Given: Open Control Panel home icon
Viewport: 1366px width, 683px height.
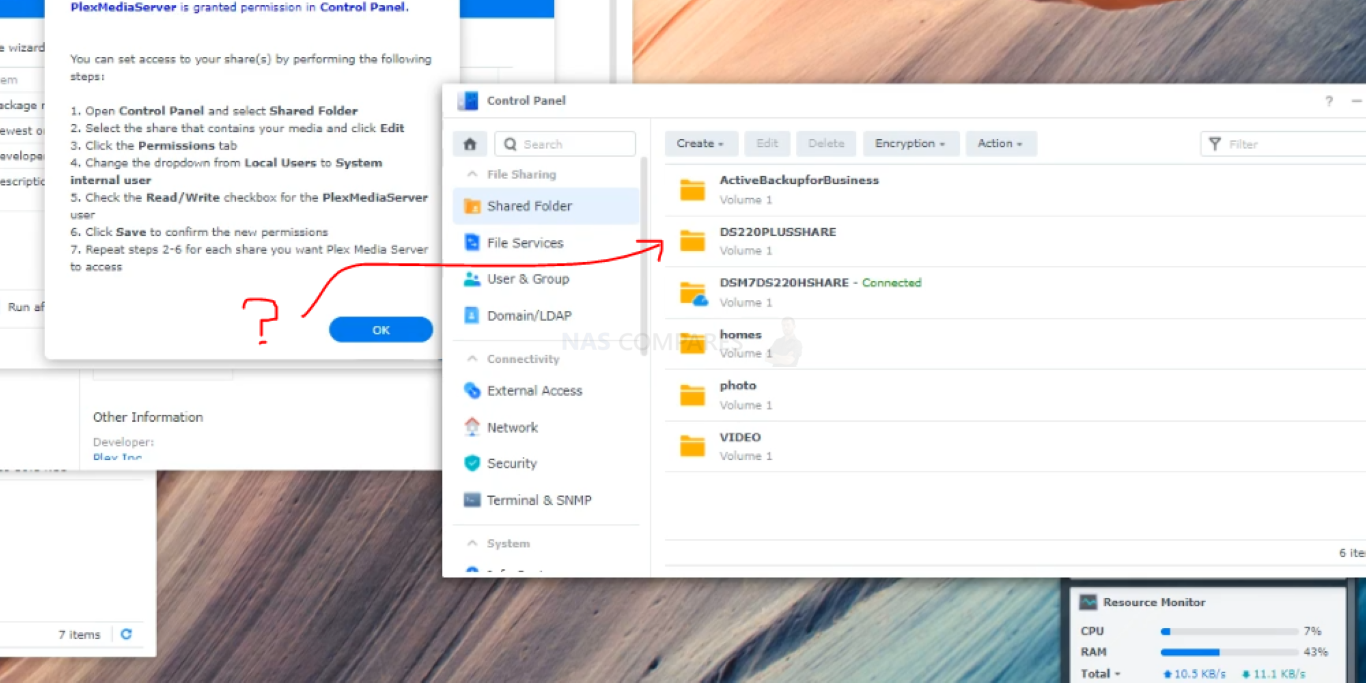Looking at the screenshot, I should [x=470, y=144].
